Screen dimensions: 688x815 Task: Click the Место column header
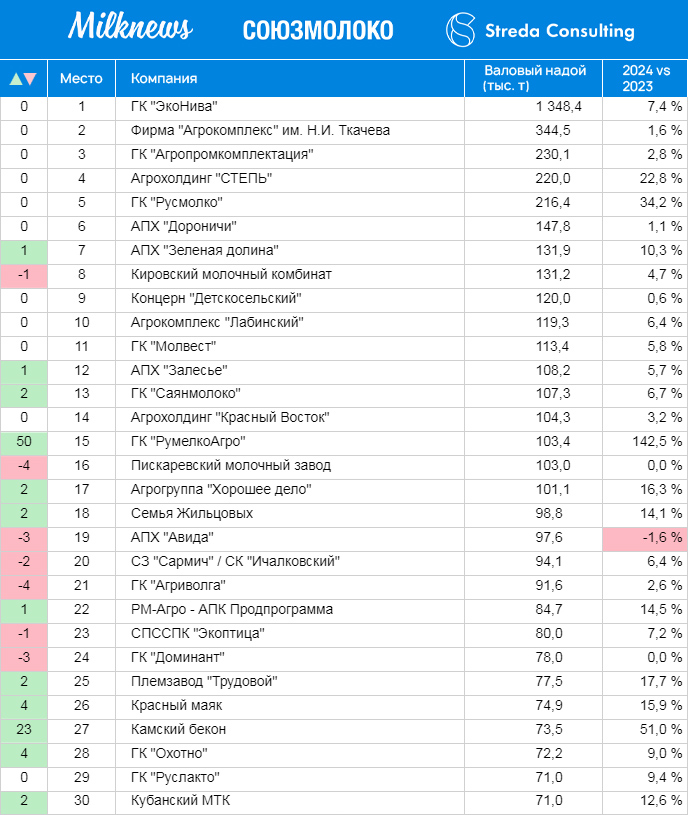coord(81,78)
